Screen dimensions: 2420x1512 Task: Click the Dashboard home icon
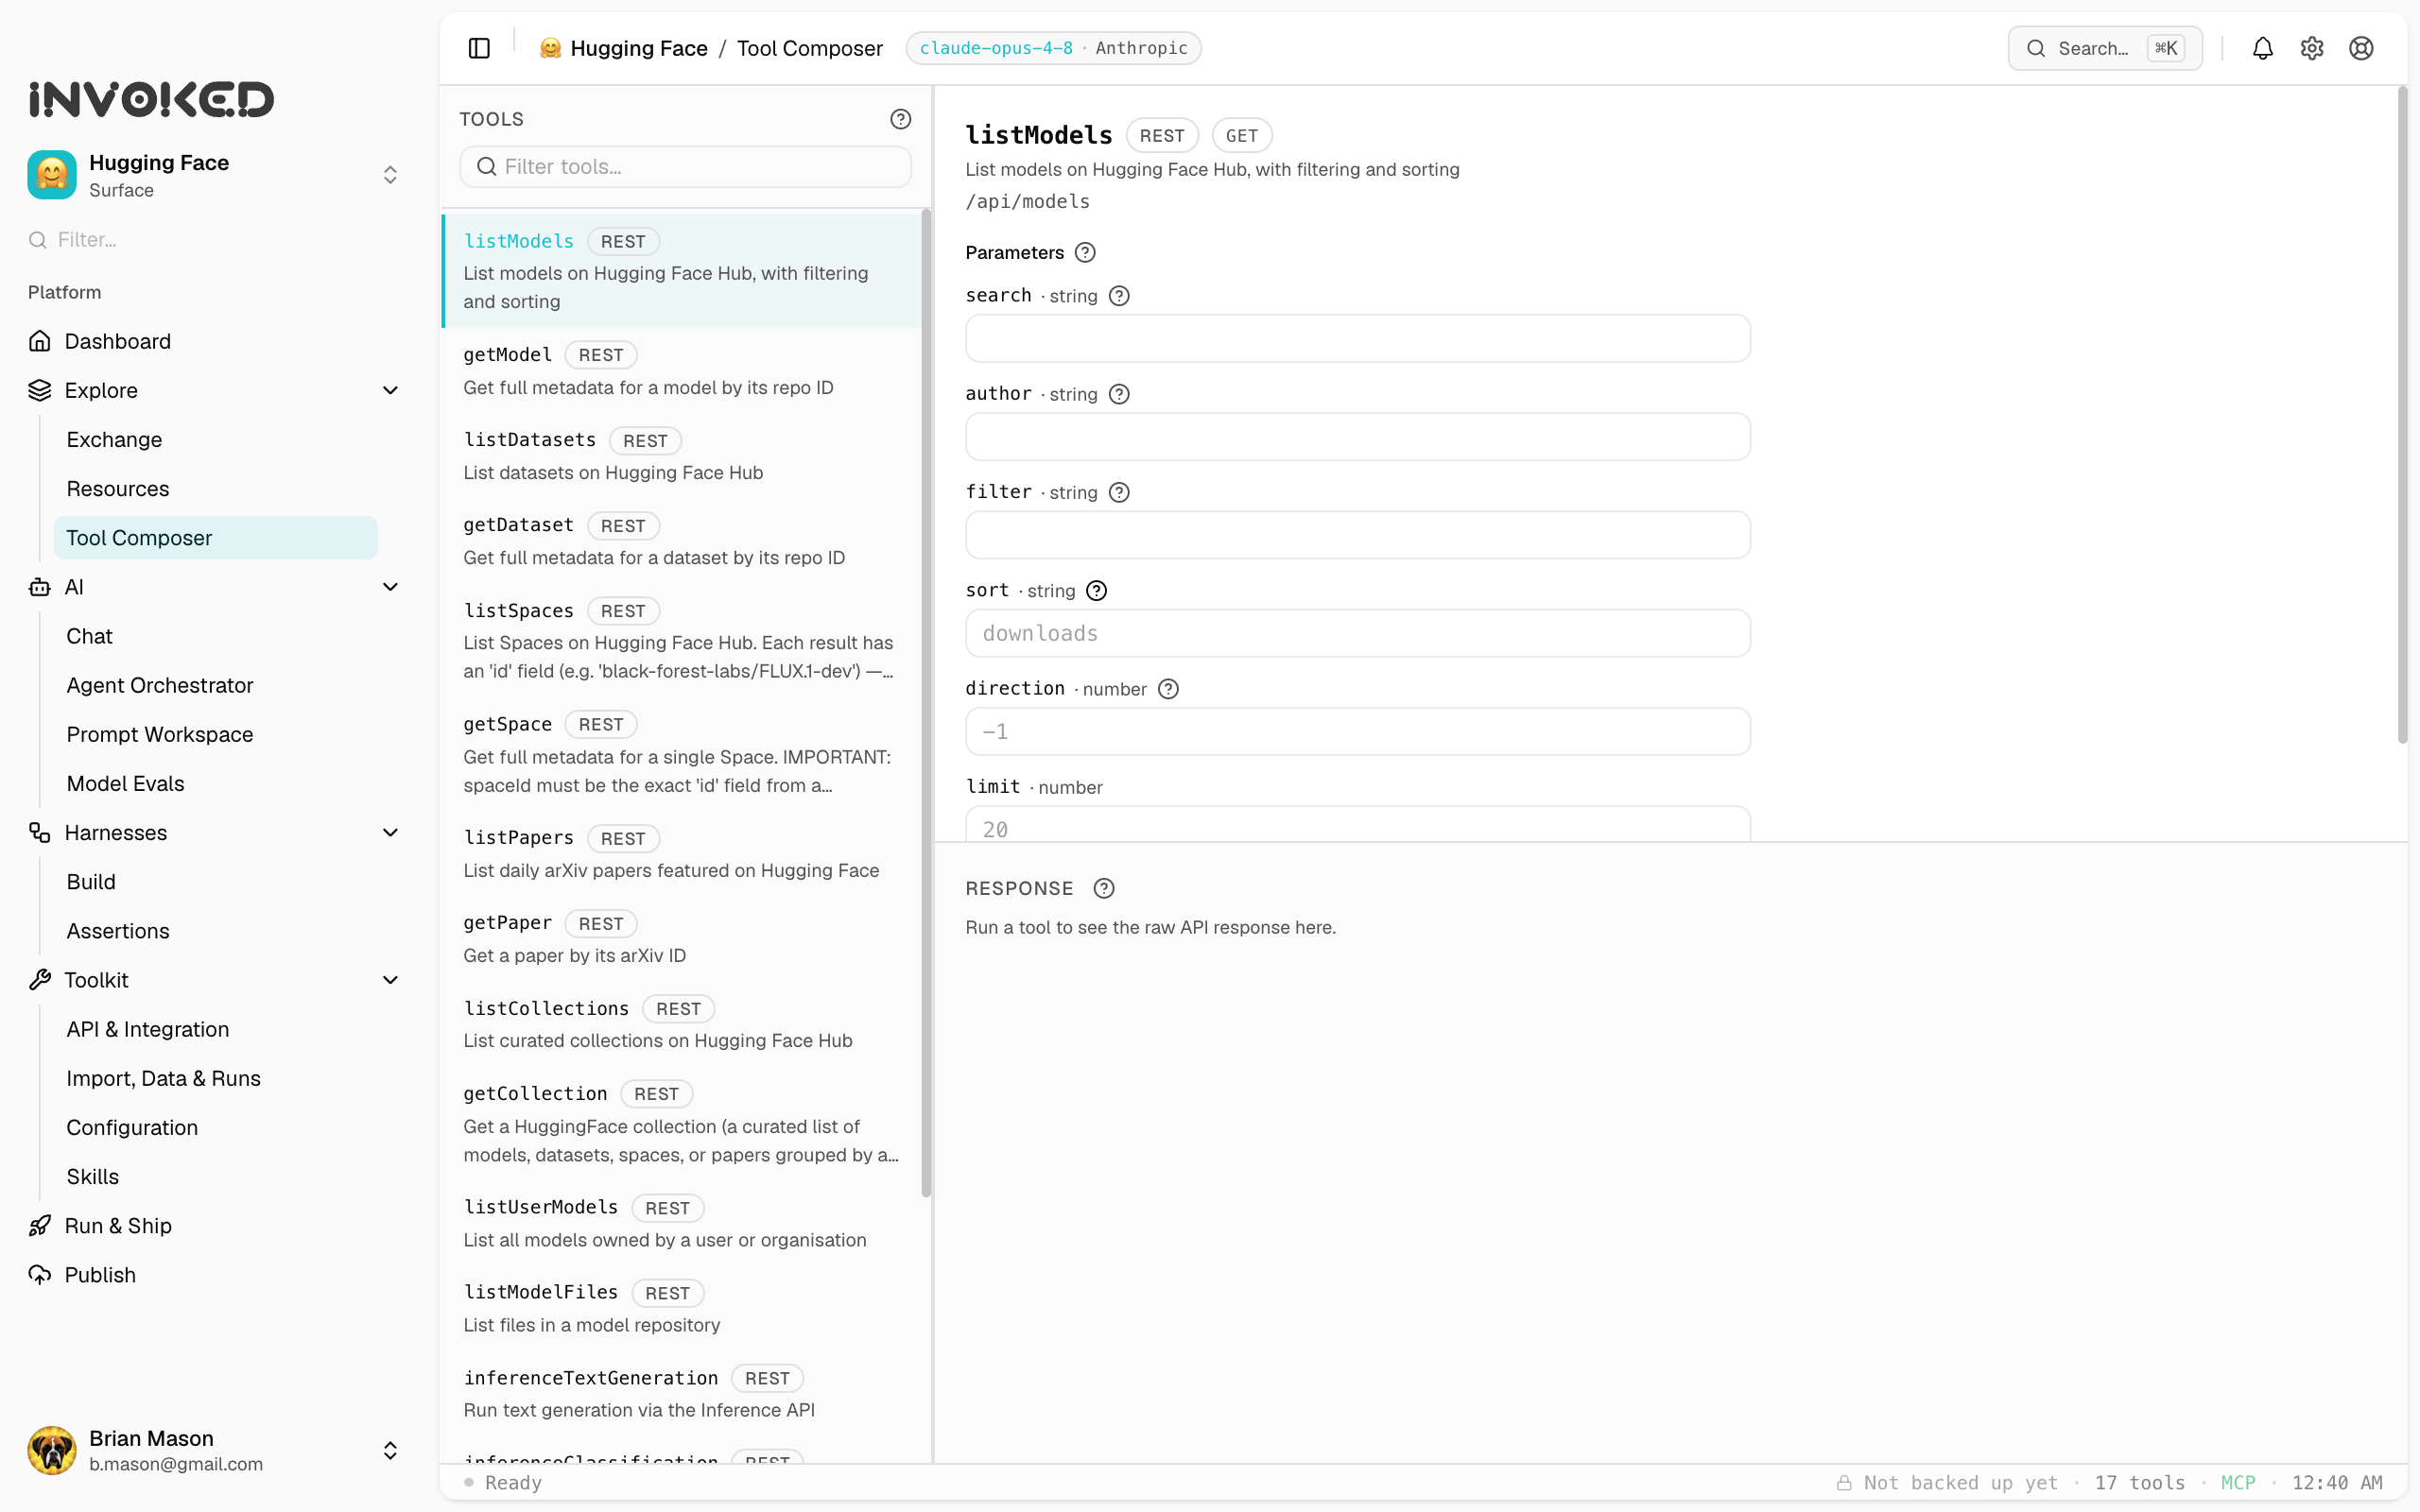(x=40, y=341)
